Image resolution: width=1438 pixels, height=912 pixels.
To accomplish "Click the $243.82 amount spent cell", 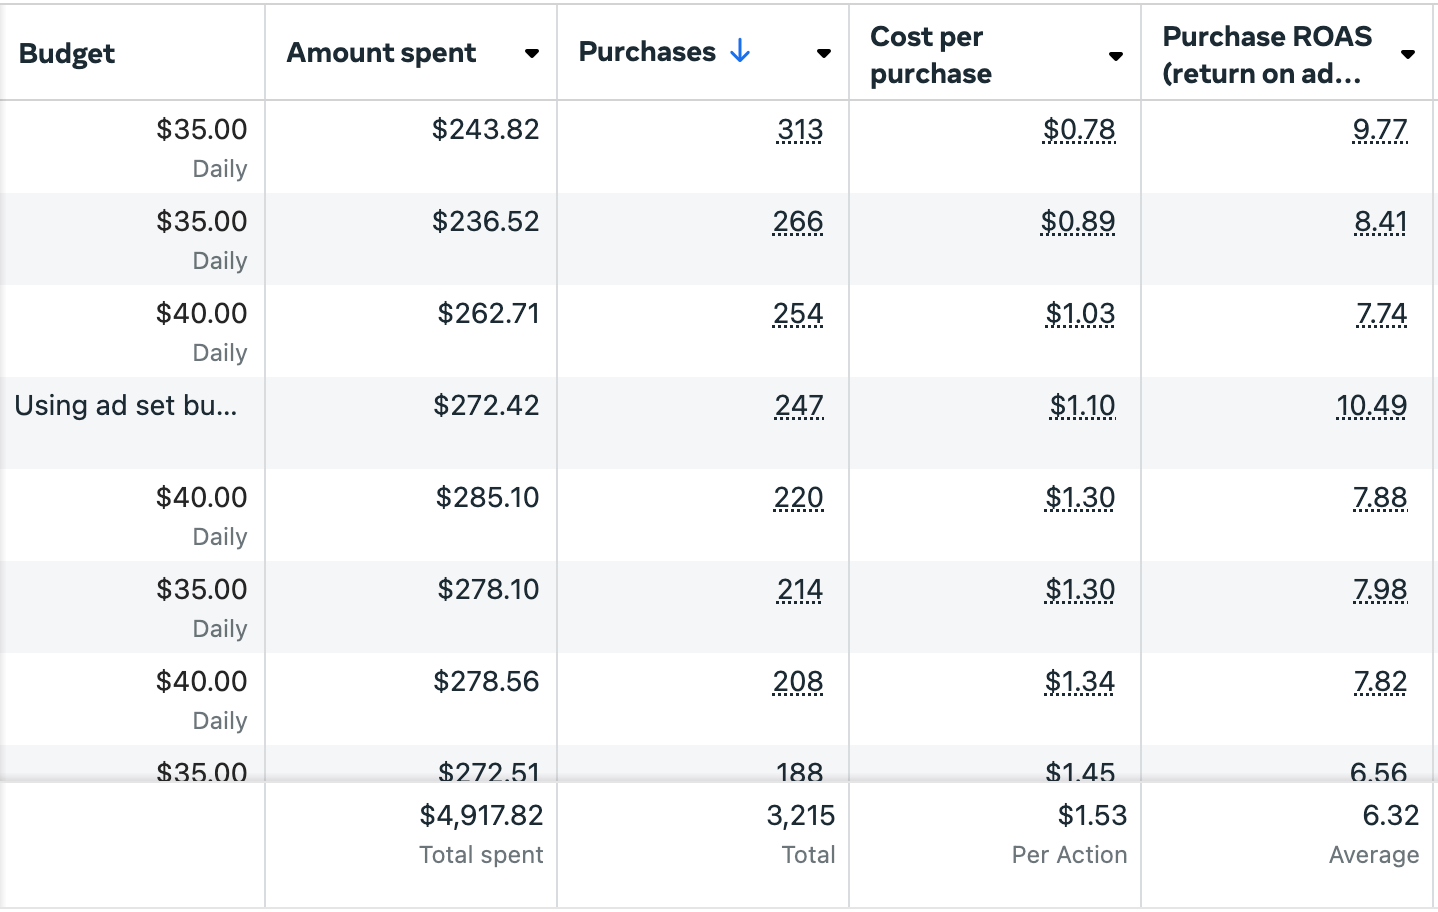I will 485,130.
